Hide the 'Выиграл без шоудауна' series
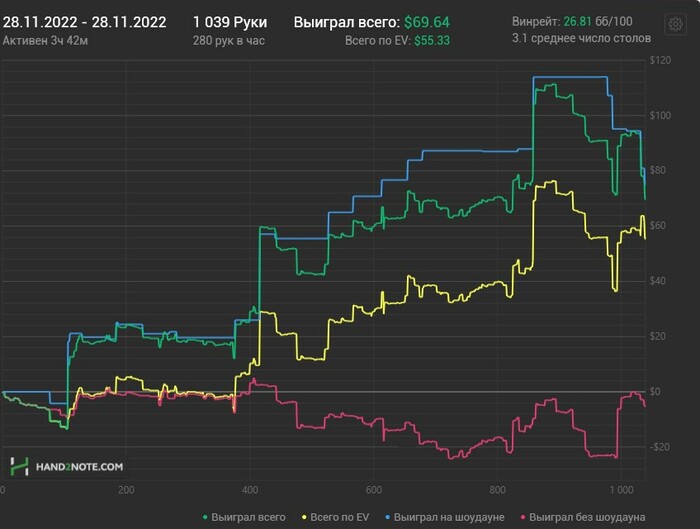This screenshot has width=700, height=529. point(587,517)
